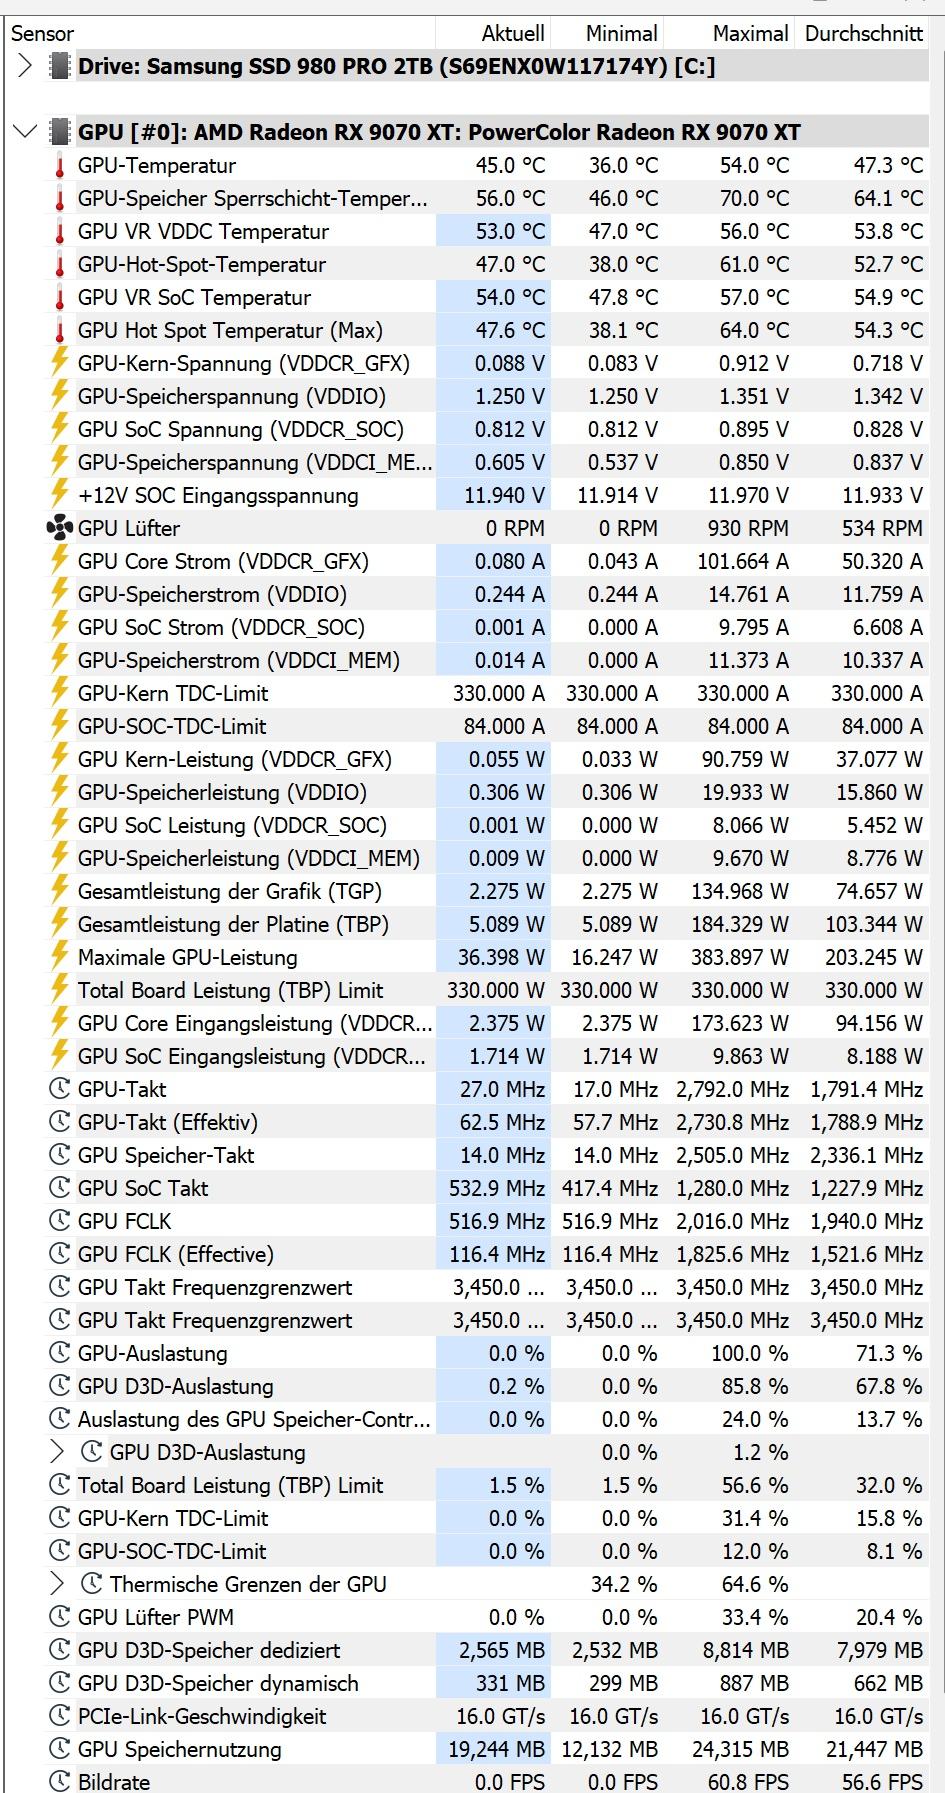Image resolution: width=945 pixels, height=1793 pixels.
Task: Click the Sensor column header
Action: click(43, 33)
